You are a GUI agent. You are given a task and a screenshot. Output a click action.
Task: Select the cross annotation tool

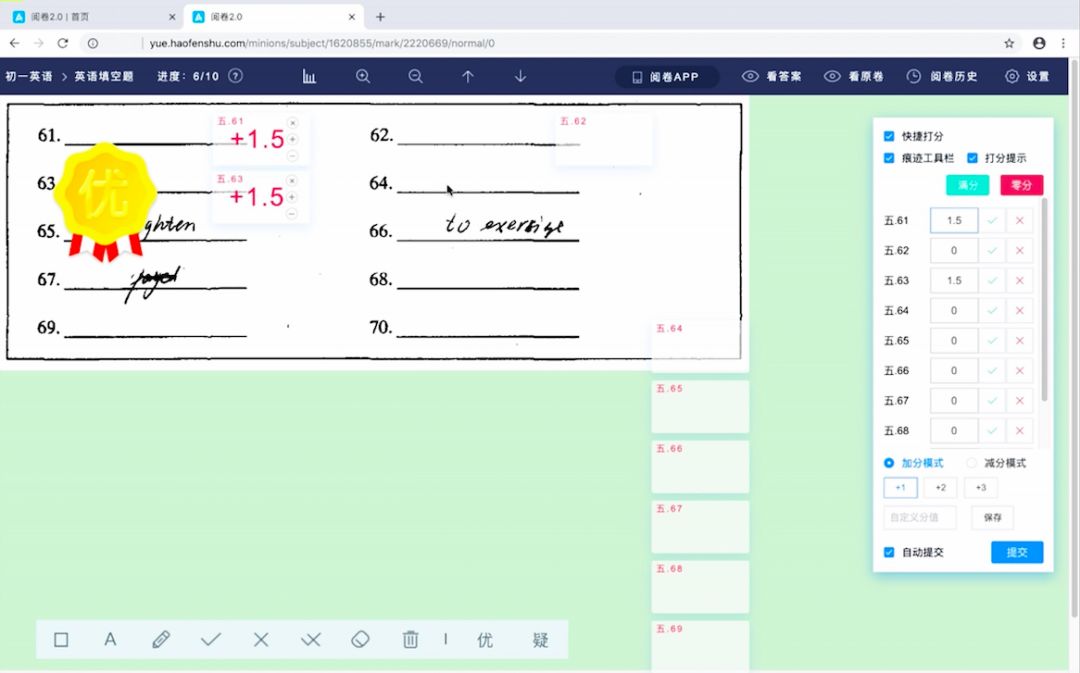click(x=260, y=640)
